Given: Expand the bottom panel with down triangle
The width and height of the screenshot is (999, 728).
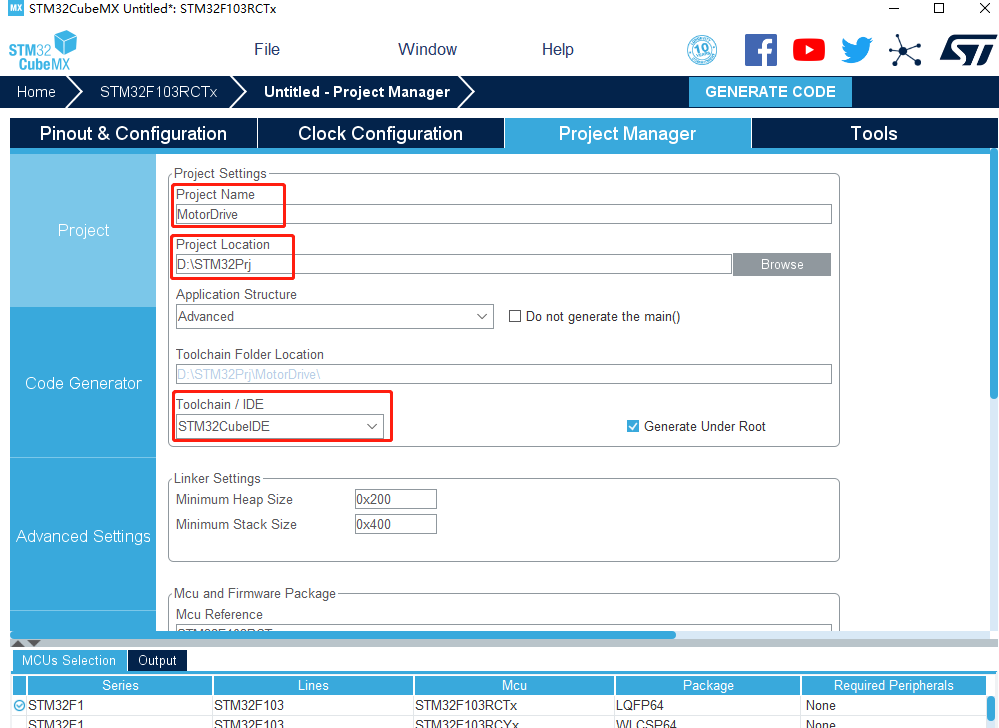Looking at the screenshot, I should 34,643.
